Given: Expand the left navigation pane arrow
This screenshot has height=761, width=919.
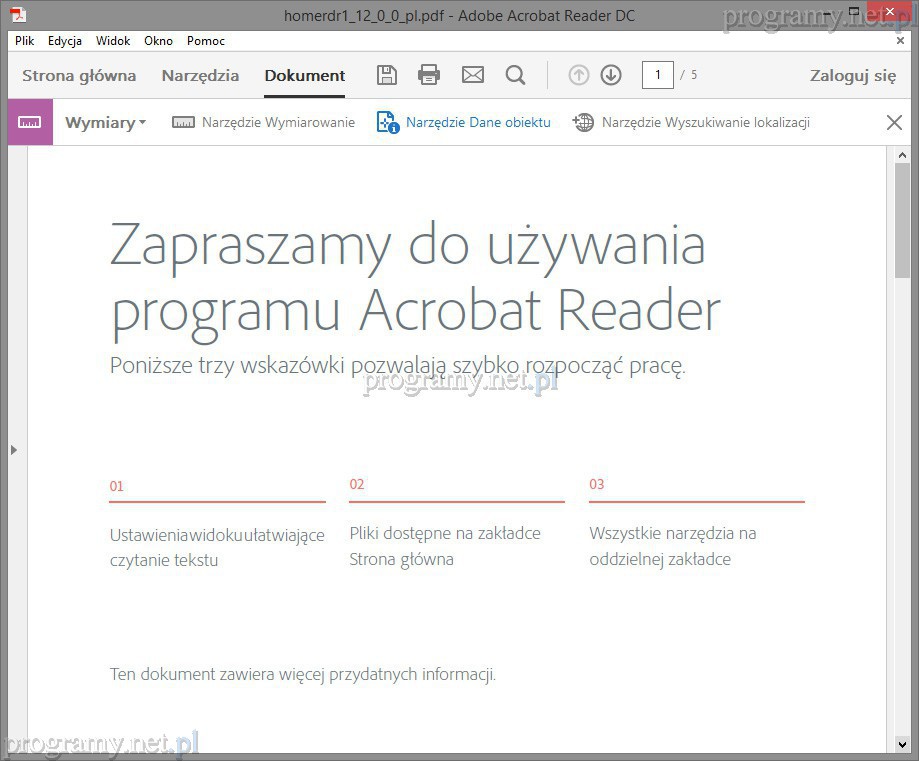Looking at the screenshot, I should [13, 450].
